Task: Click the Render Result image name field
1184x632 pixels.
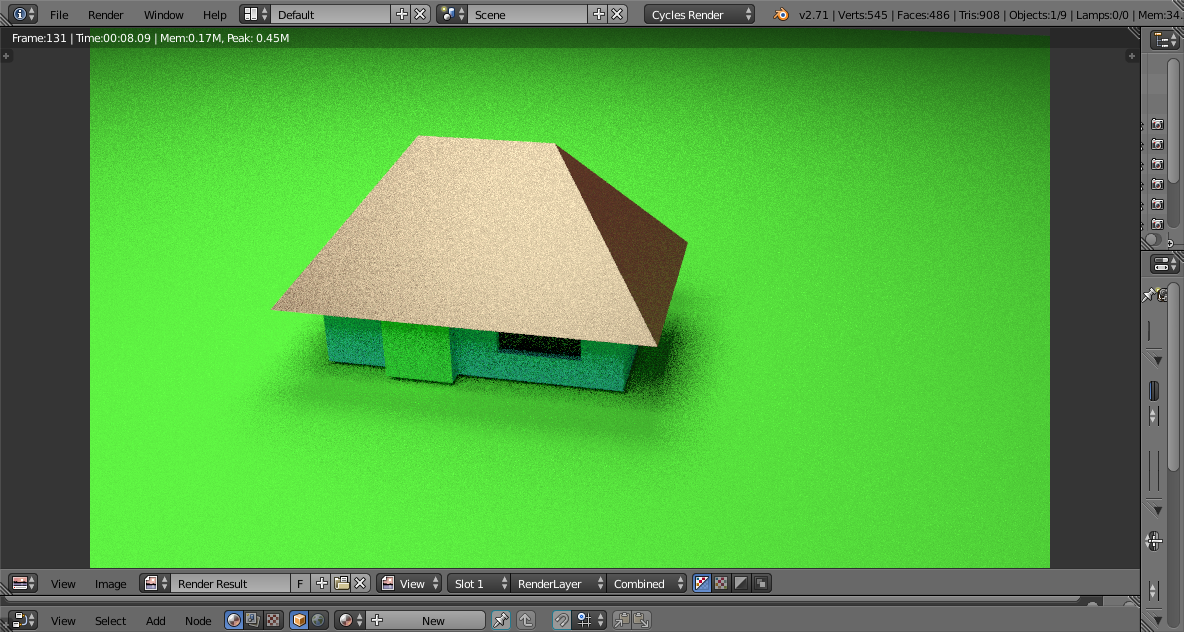Action: pyautogui.click(x=230, y=584)
